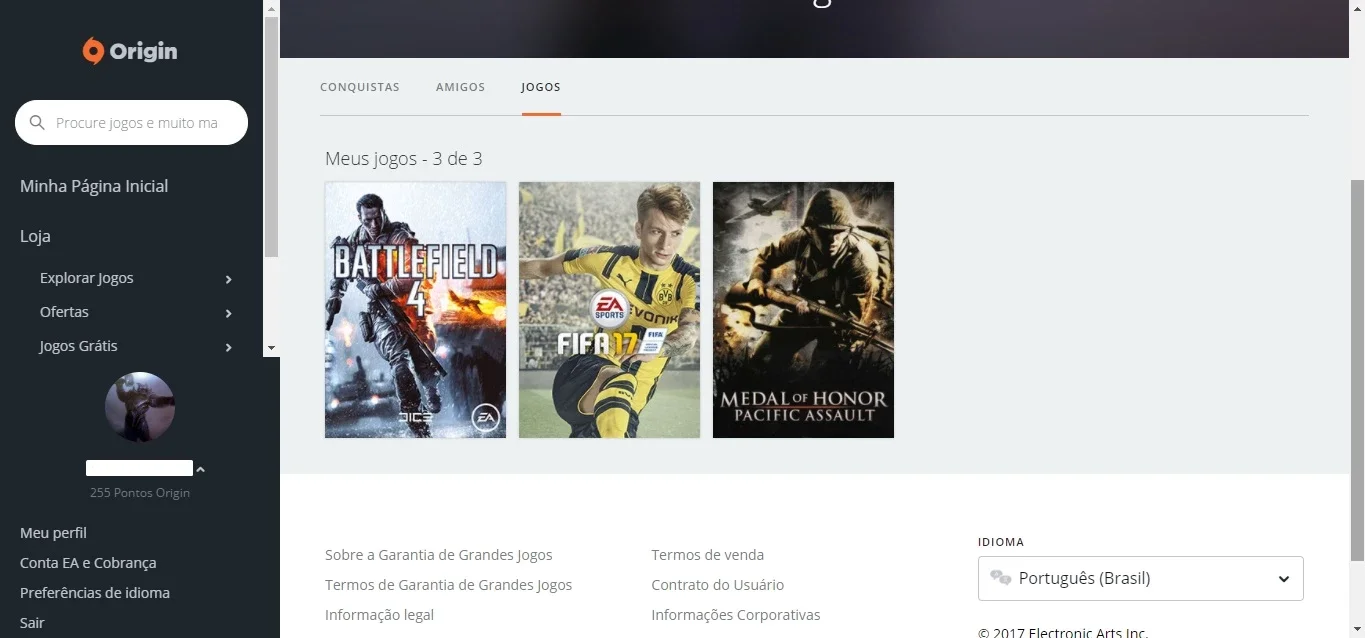Image resolution: width=1365 pixels, height=638 pixels.
Task: Open Informação legal link
Action: click(380, 615)
